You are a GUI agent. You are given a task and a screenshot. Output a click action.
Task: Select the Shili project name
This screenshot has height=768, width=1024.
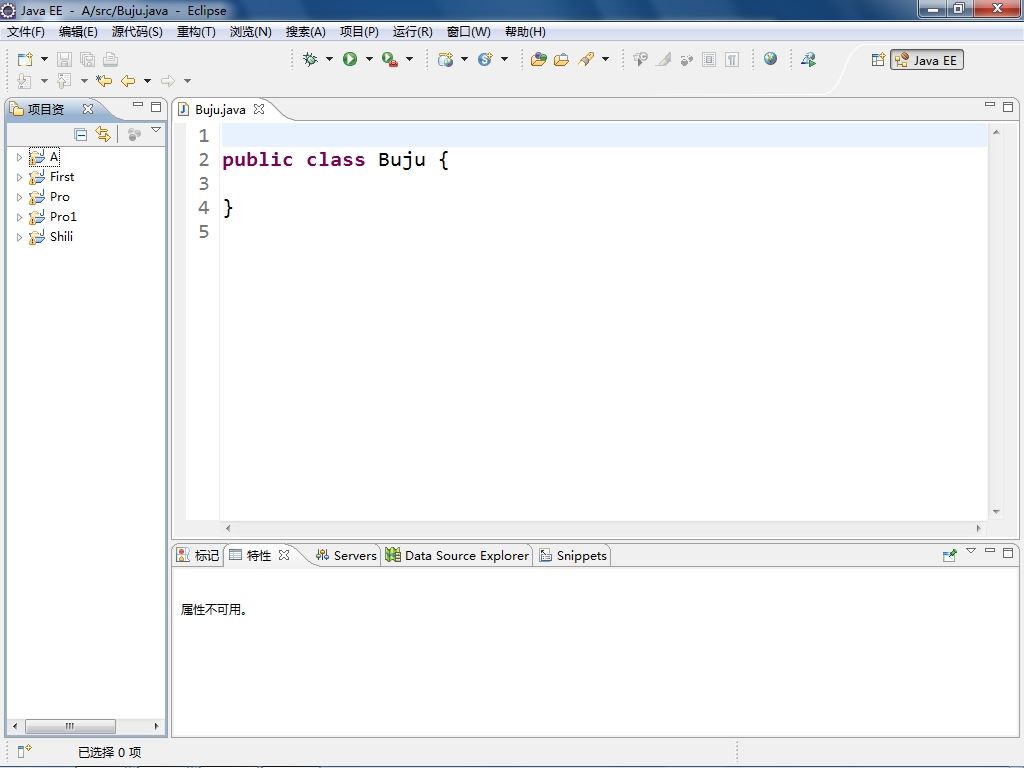pyautogui.click(x=61, y=236)
